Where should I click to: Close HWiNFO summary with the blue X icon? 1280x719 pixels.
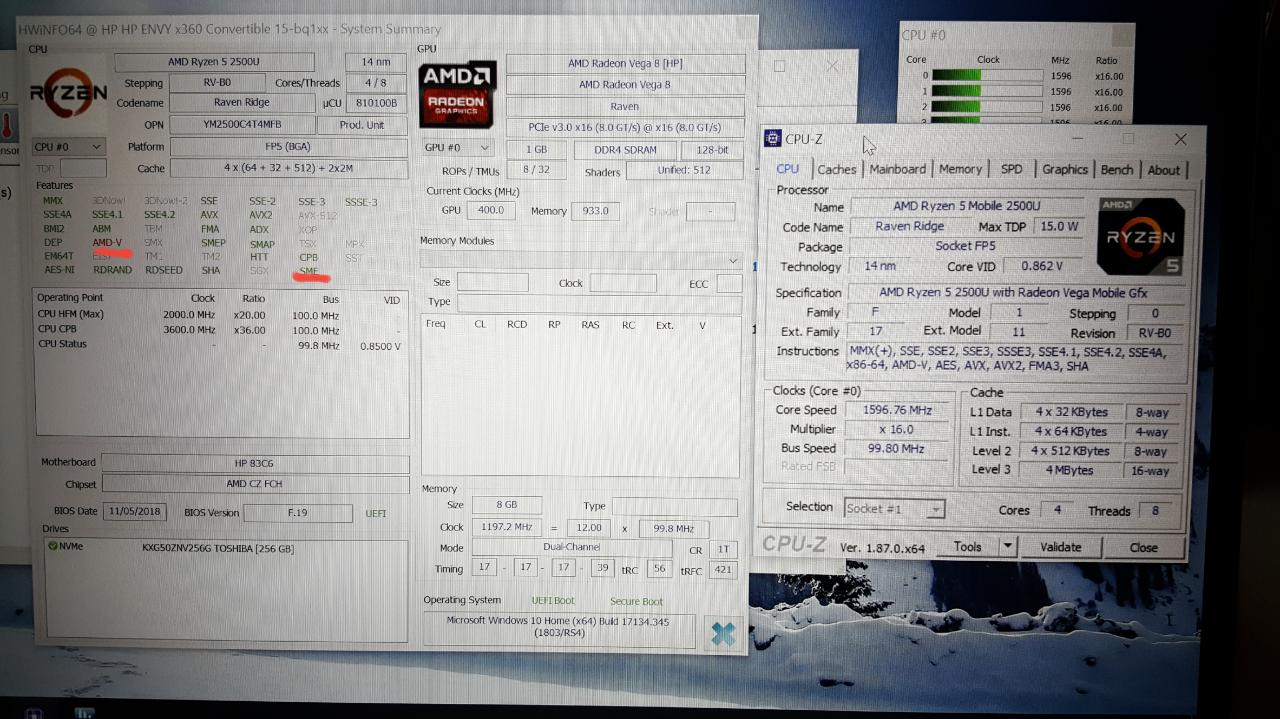(x=722, y=634)
